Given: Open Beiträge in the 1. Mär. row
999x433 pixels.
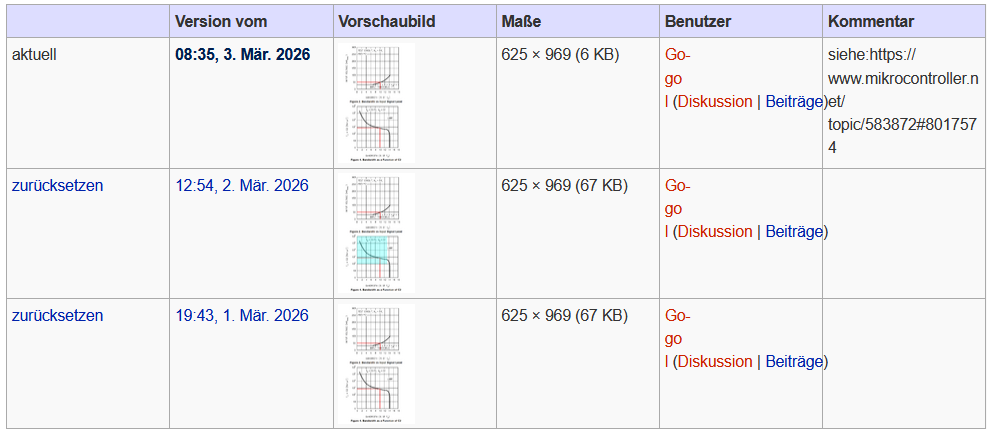Looking at the screenshot, I should coord(794,361).
